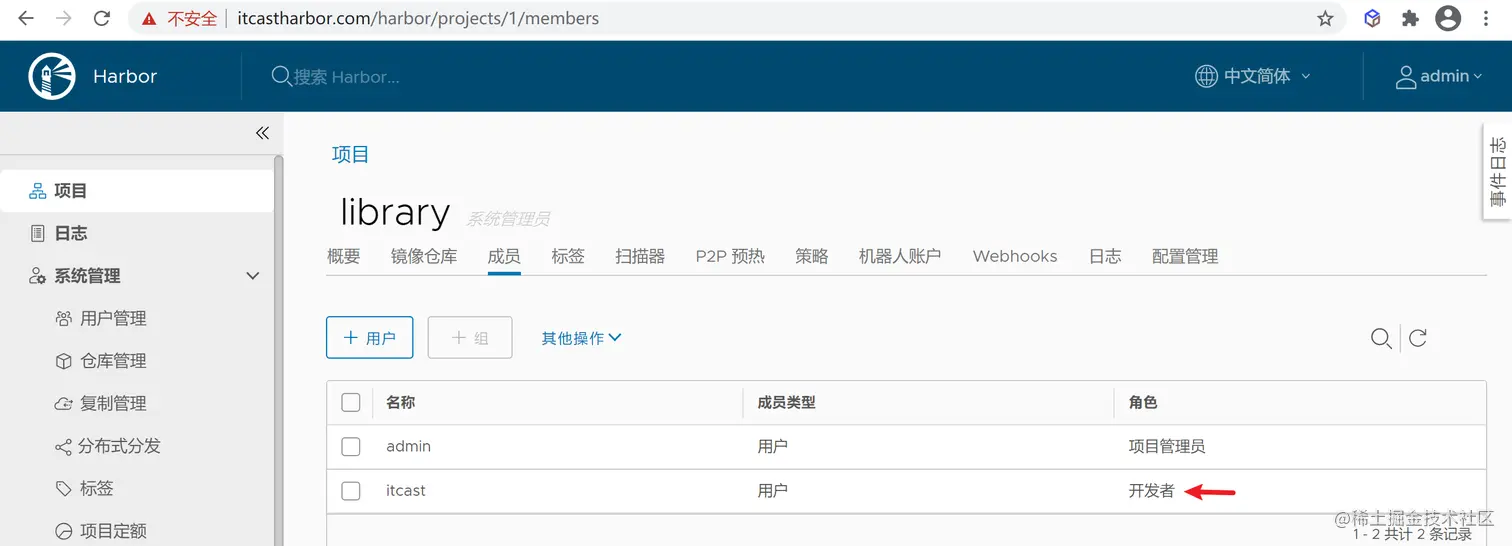Reload the browser page
Screen dimensions: 1512x546
pos(101,18)
